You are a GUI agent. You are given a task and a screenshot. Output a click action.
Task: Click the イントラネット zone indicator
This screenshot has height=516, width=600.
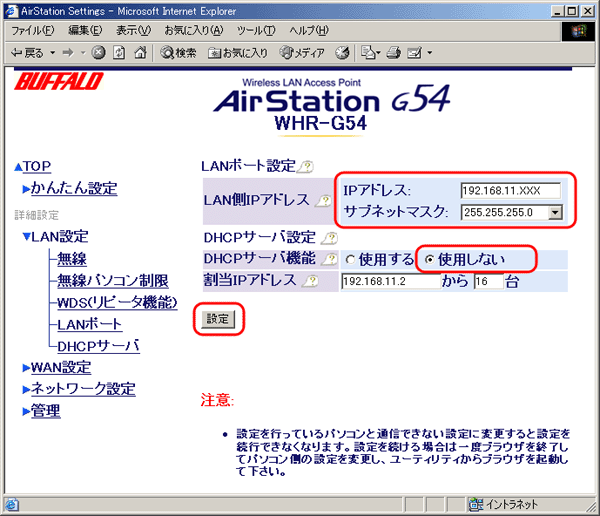(503, 505)
